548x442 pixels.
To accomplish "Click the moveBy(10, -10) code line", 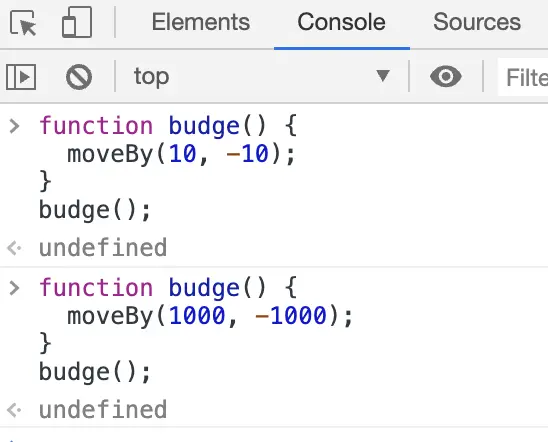I will click(x=182, y=154).
